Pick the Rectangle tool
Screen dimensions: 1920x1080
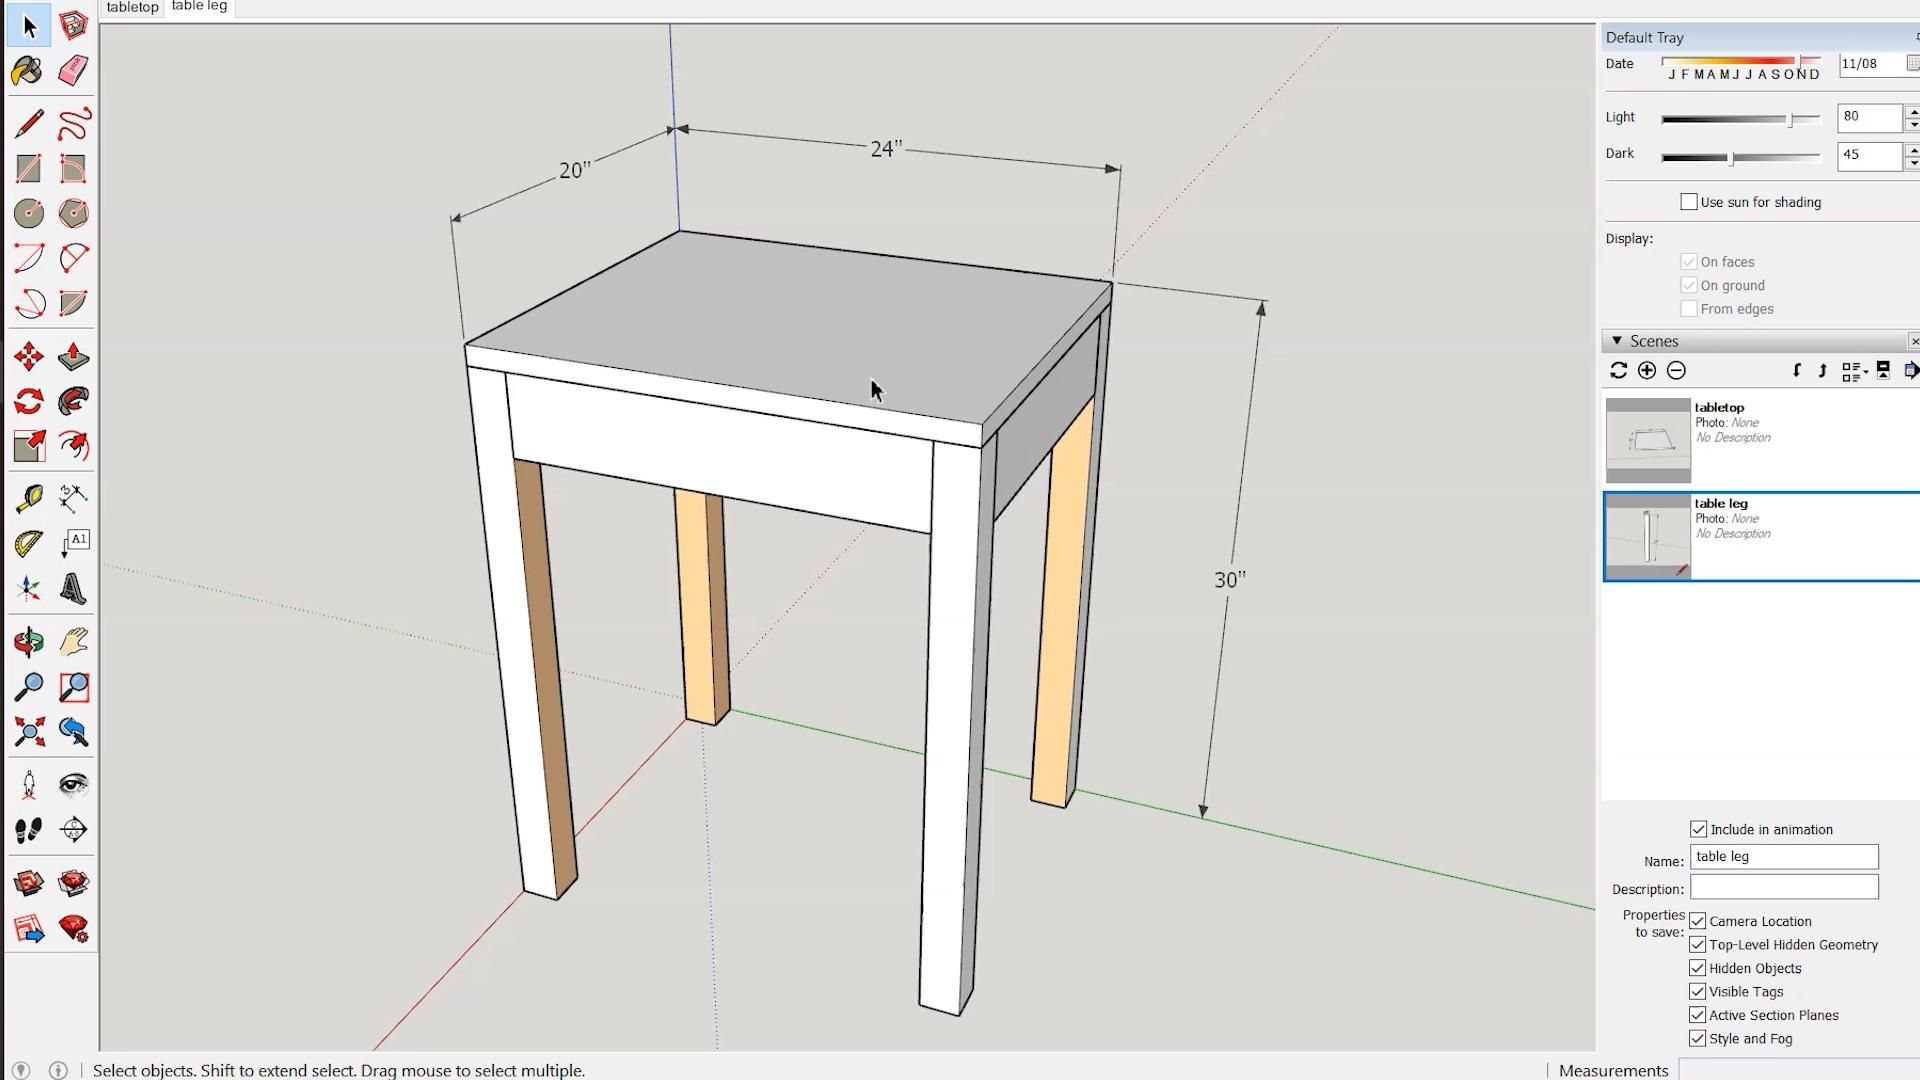[27, 168]
